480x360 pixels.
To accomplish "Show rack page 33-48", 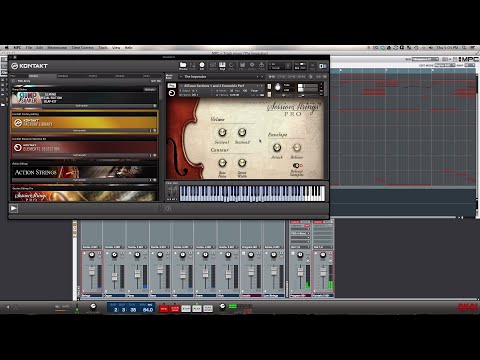I will (x=291, y=77).
